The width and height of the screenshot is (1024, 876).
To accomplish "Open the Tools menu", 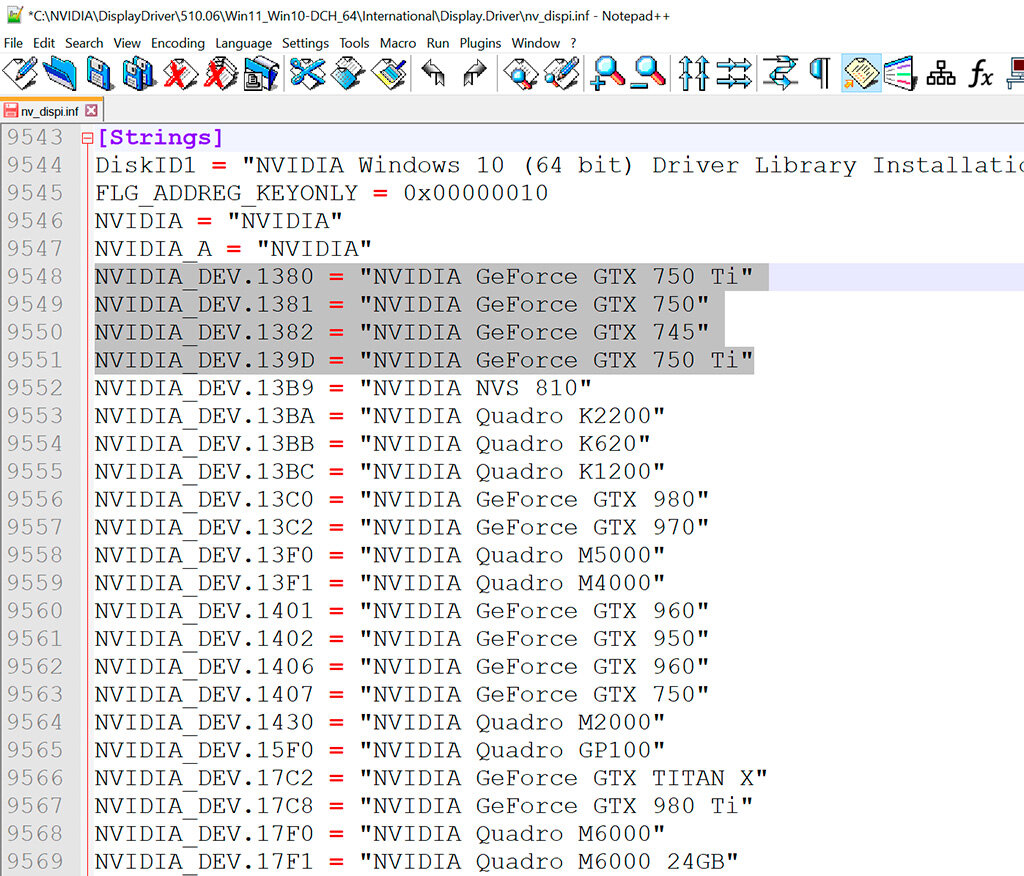I will (x=354, y=43).
